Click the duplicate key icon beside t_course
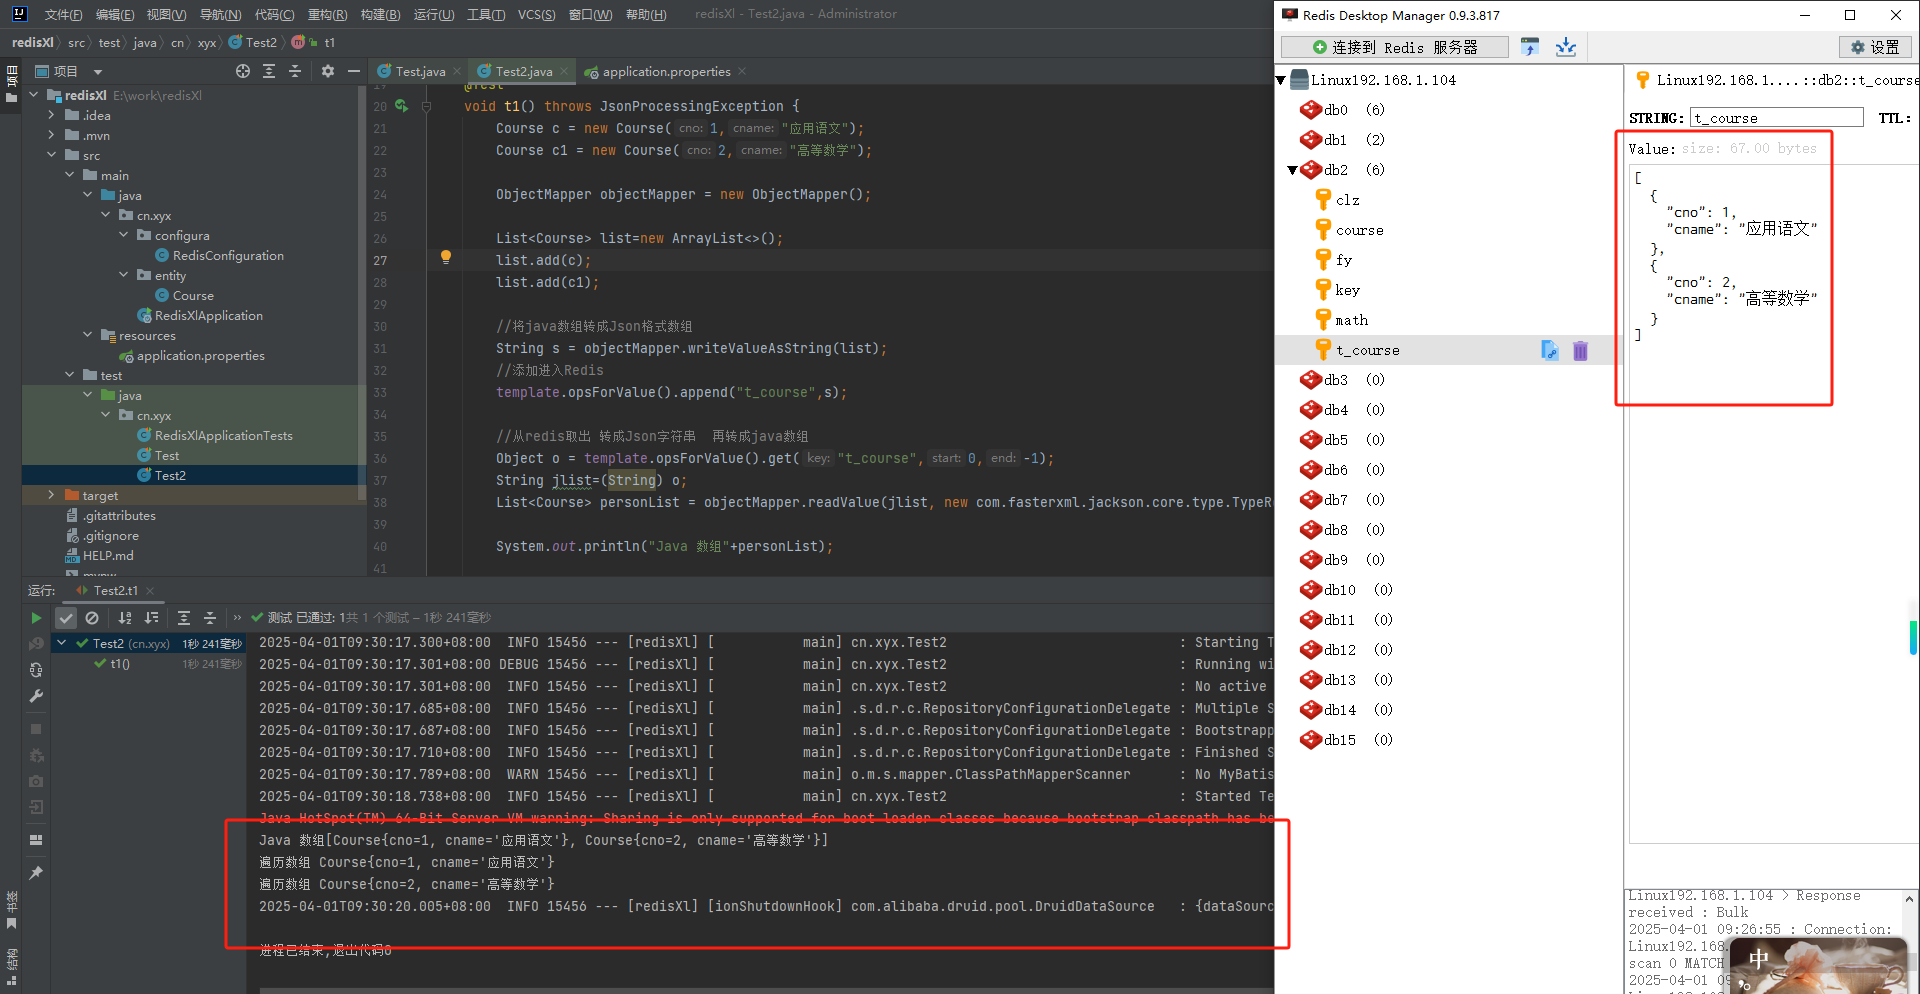 [x=1549, y=350]
